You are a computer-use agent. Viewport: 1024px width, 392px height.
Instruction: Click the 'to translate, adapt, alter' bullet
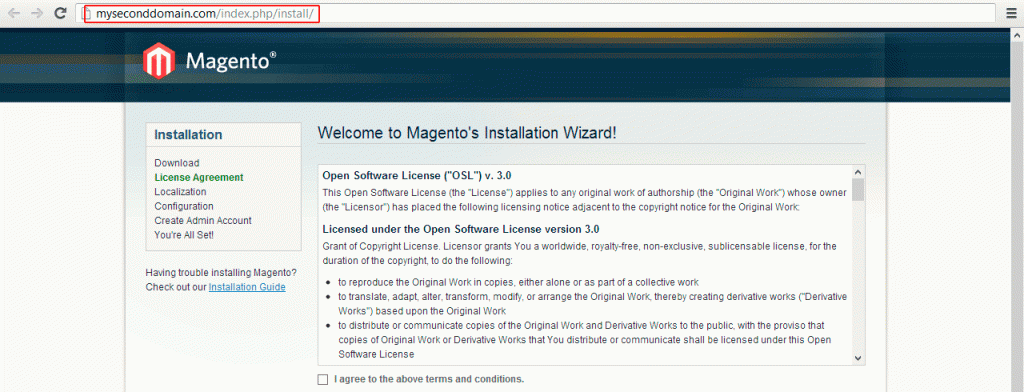[592, 303]
